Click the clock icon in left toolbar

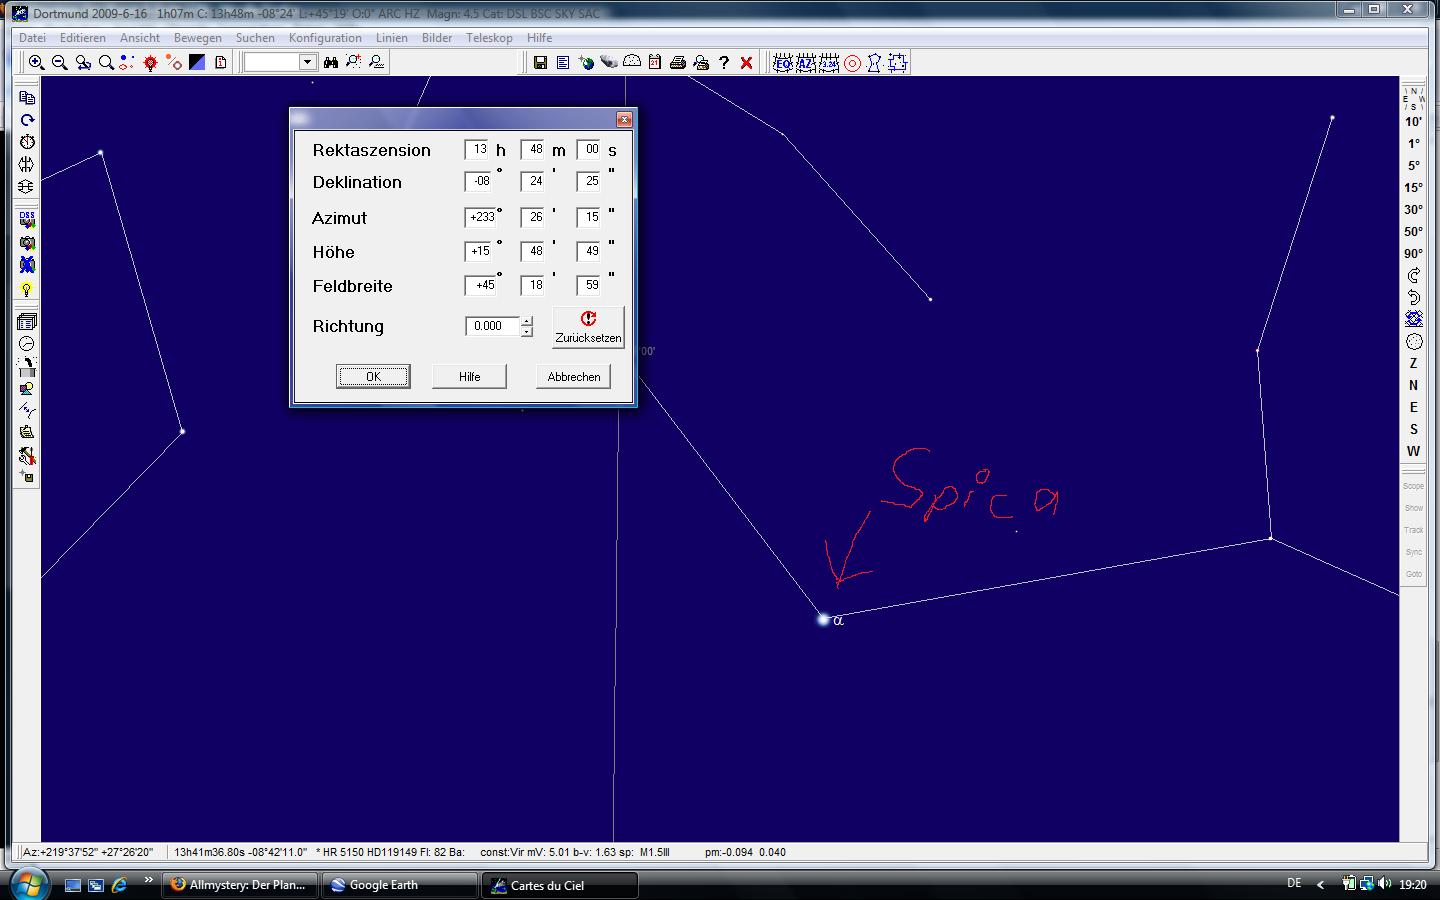(27, 343)
